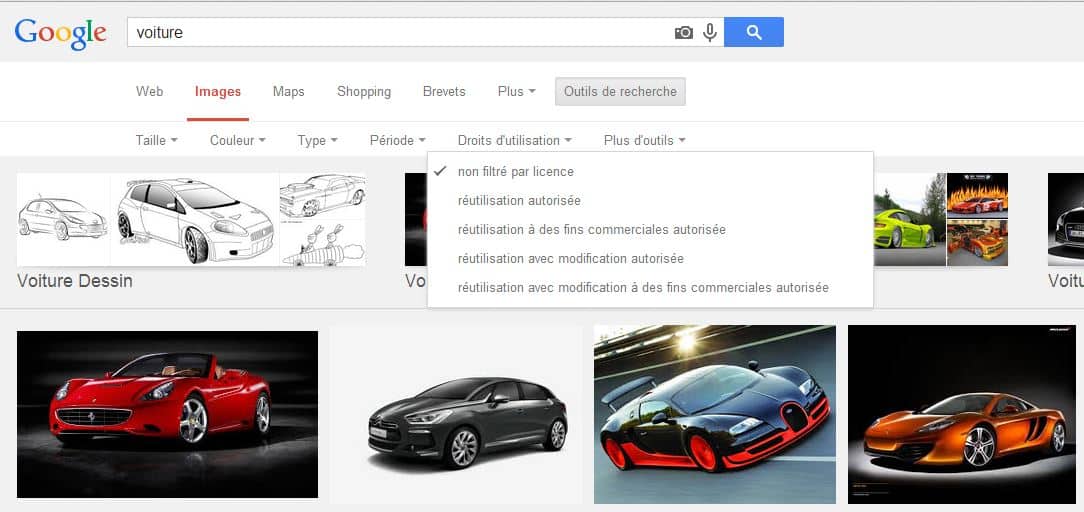Open the orange car in garage thumbnail
Image resolution: width=1084 pixels, height=512 pixels.
[x=977, y=243]
